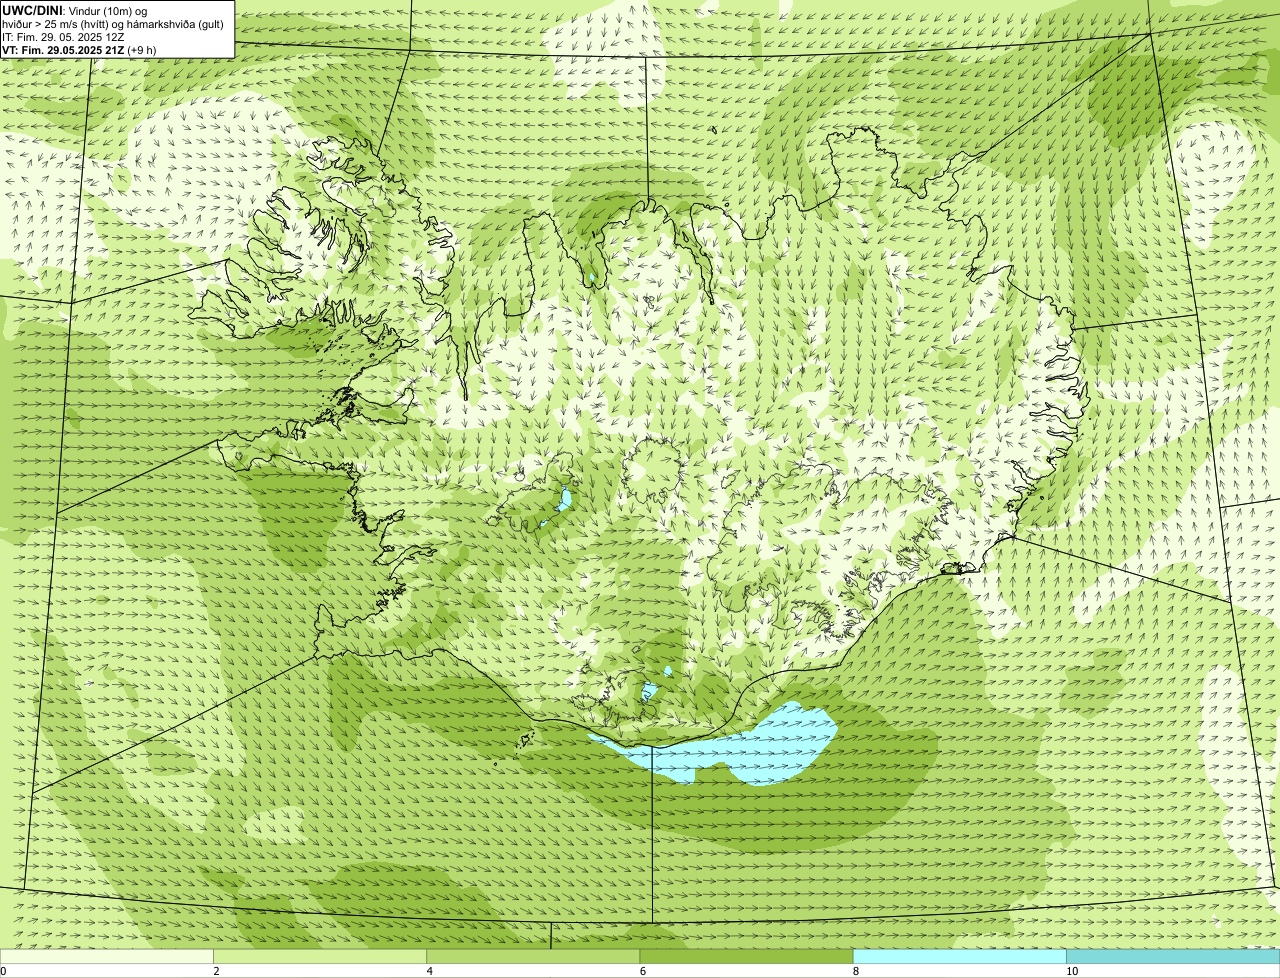1280x978 pixels.
Task: Click the UWC/DINI title in the legend box
Action: (32, 10)
